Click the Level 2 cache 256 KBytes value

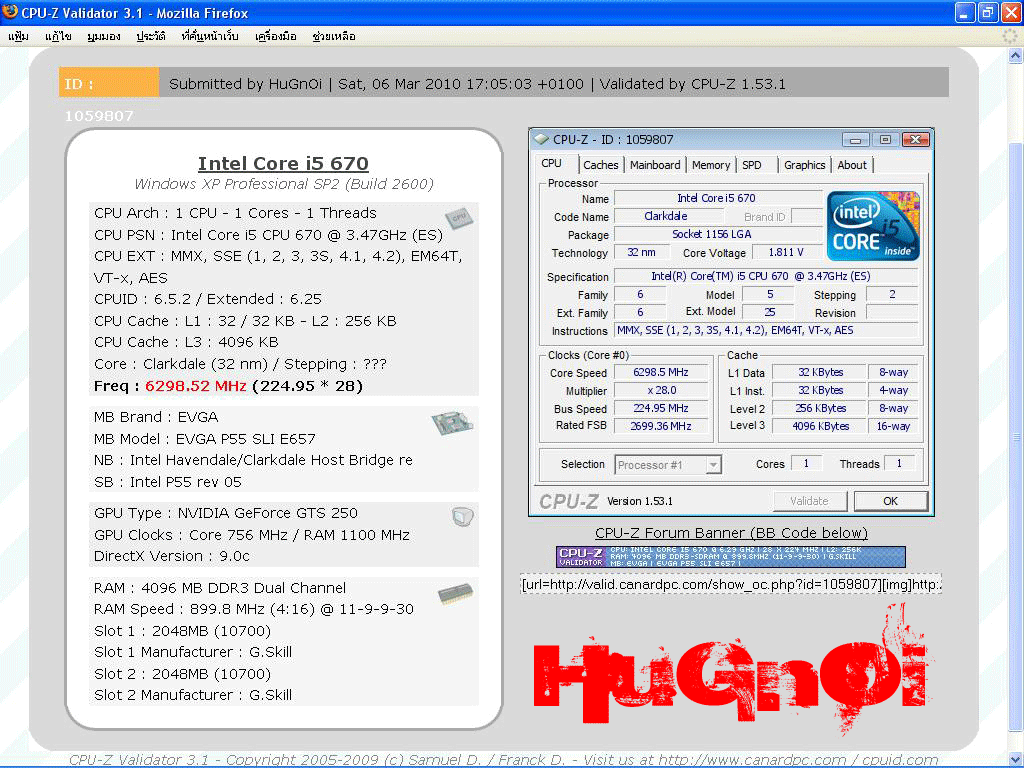pyautogui.click(x=820, y=408)
